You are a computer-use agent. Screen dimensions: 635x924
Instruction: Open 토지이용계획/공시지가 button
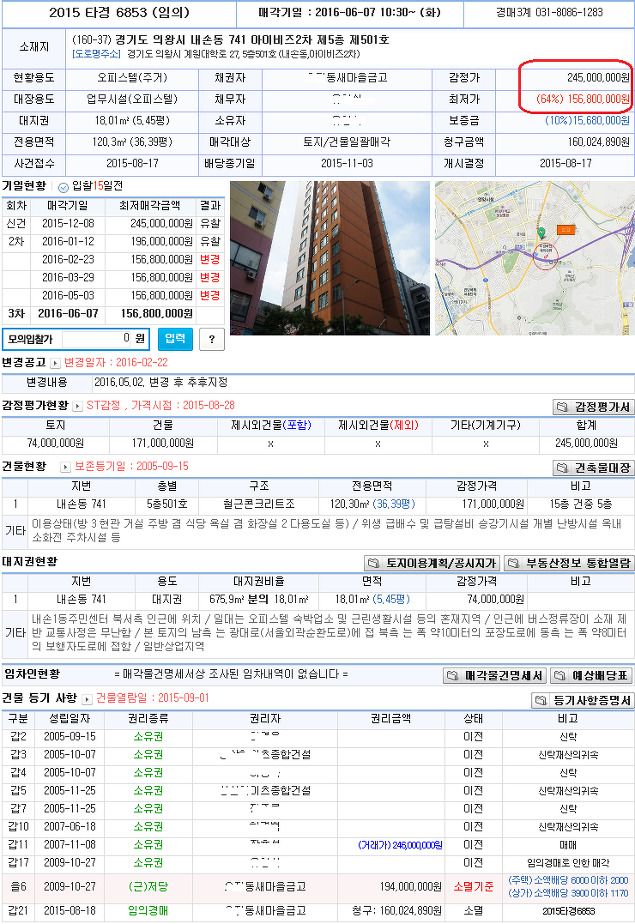[x=432, y=563]
